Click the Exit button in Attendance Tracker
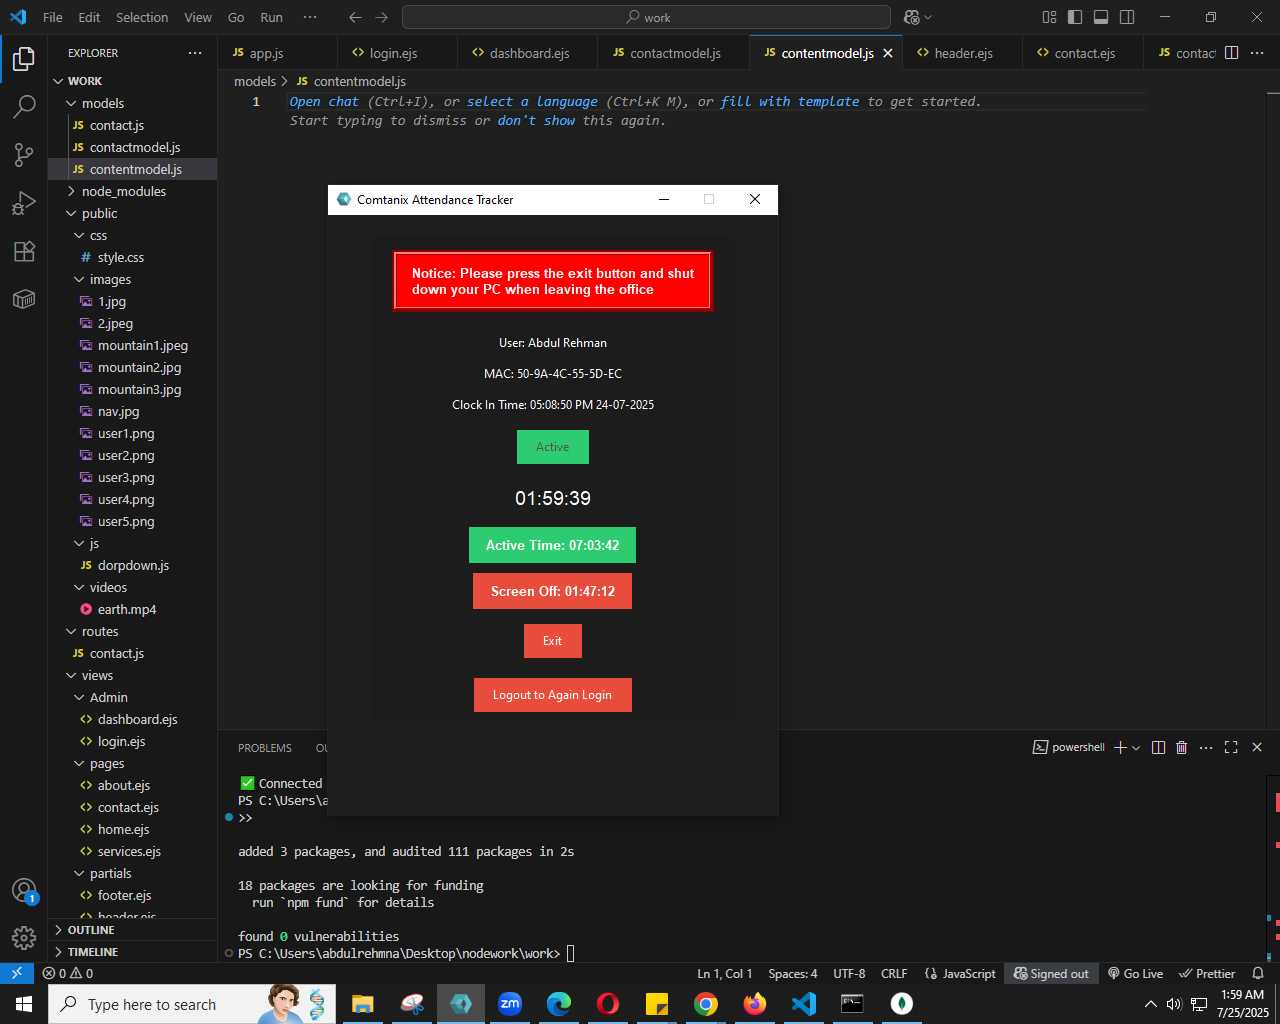Image resolution: width=1280 pixels, height=1024 pixels. coord(553,641)
